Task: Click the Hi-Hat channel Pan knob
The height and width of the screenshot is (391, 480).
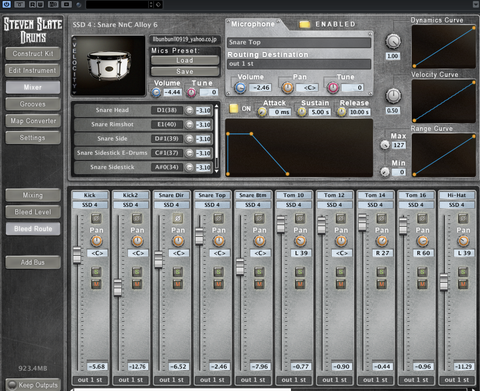Action: (463, 241)
